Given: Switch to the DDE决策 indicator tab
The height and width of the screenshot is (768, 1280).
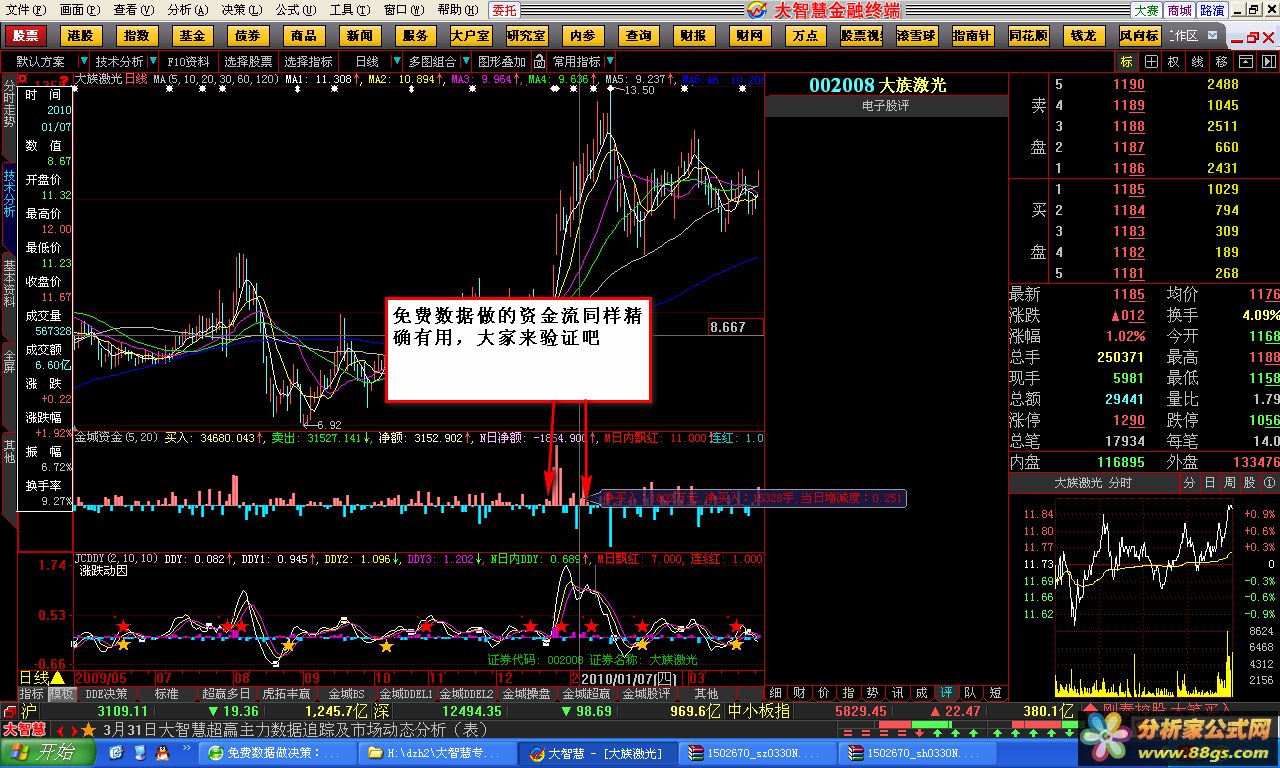Looking at the screenshot, I should point(107,693).
